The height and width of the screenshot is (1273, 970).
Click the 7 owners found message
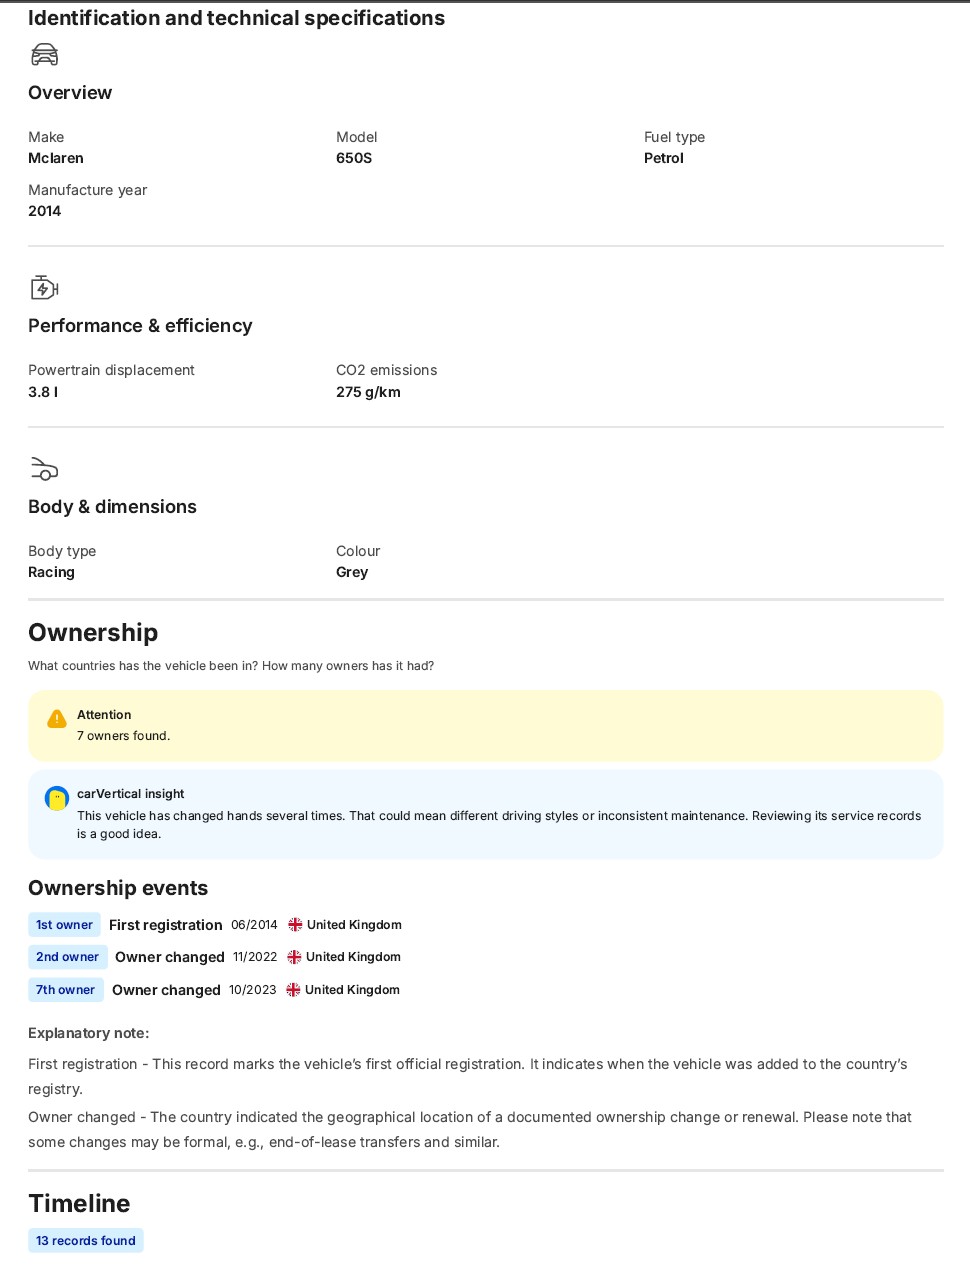coord(124,736)
